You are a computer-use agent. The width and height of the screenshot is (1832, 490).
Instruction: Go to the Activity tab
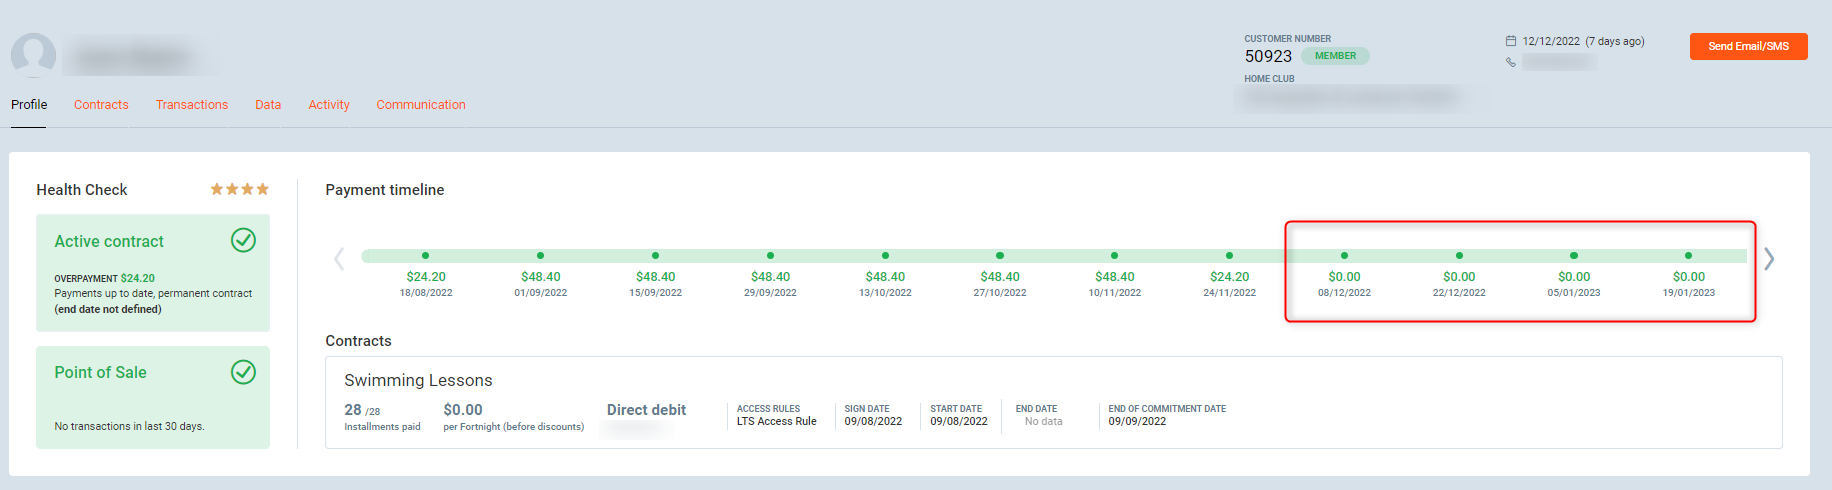pyautogui.click(x=329, y=105)
